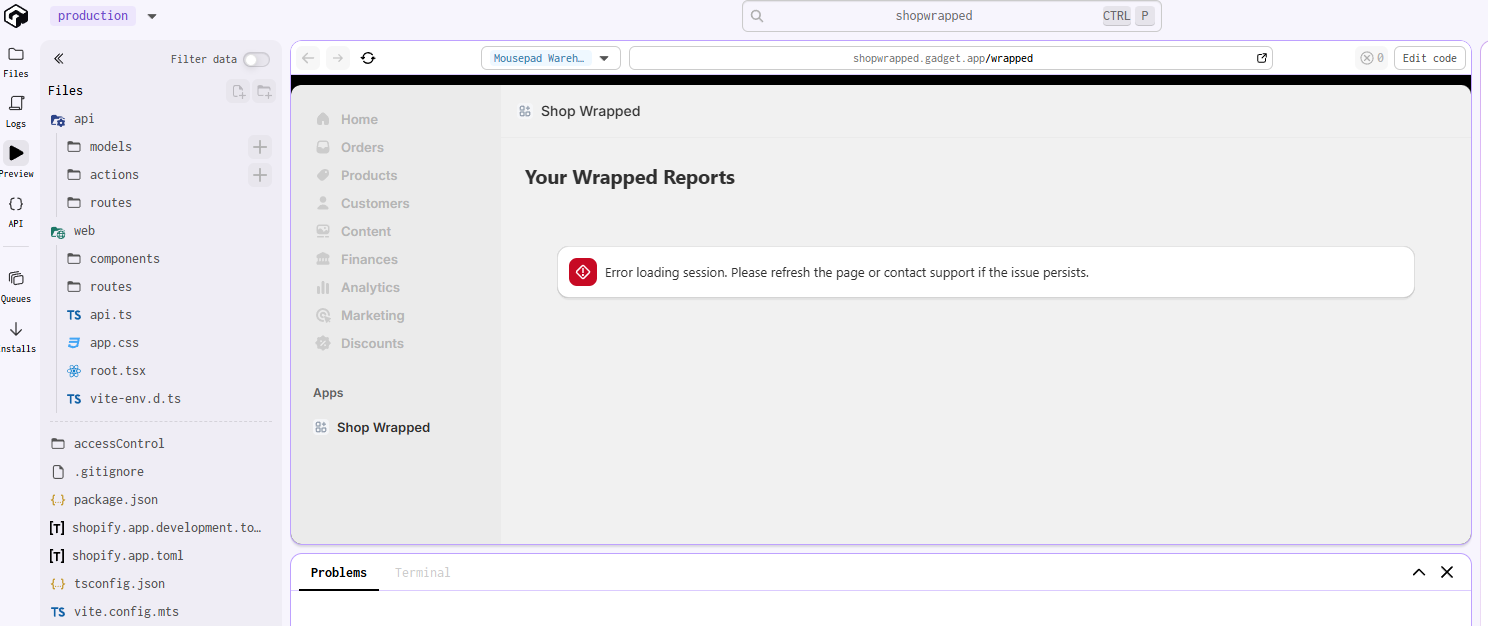Toggle the Filter data switch
Screen dimensions: 1488x626
pos(256,59)
